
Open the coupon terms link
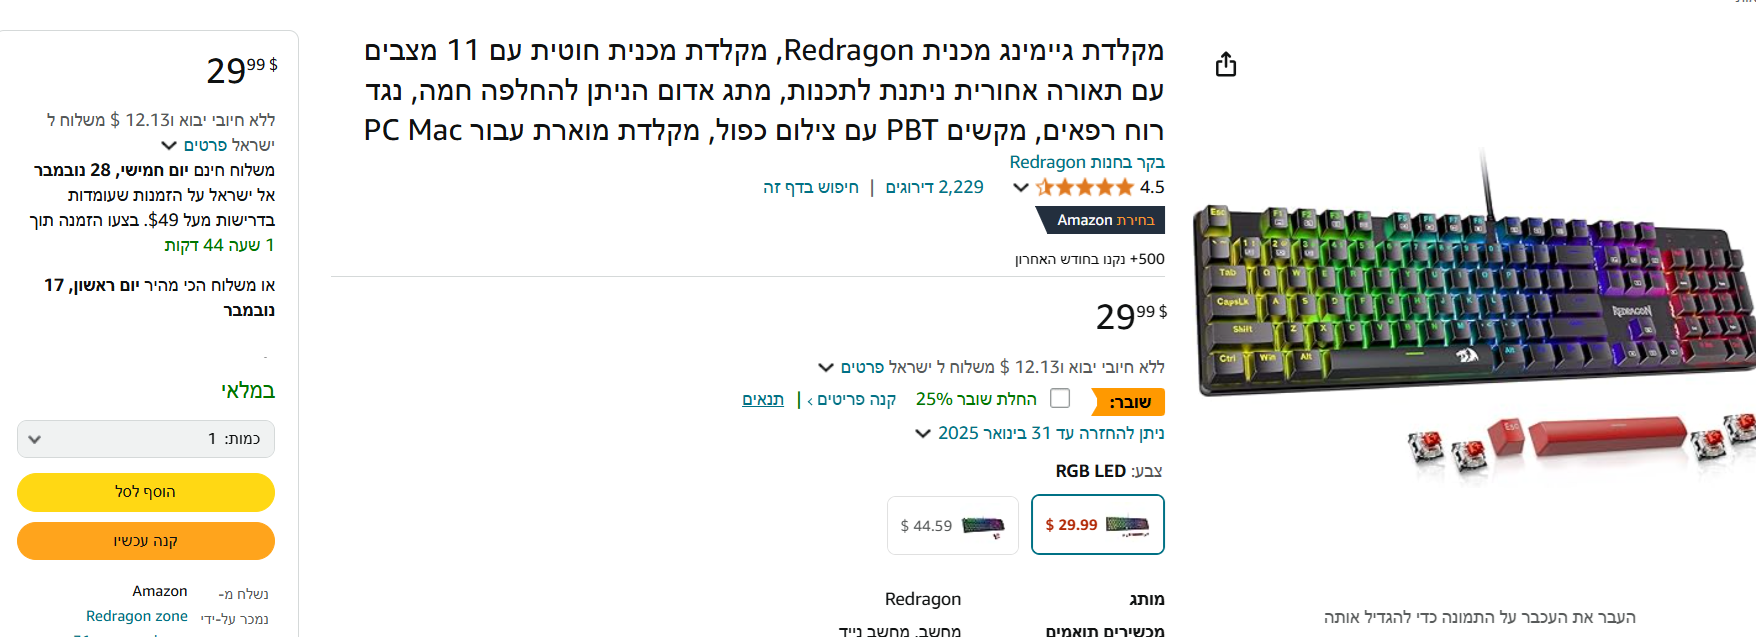click(762, 399)
